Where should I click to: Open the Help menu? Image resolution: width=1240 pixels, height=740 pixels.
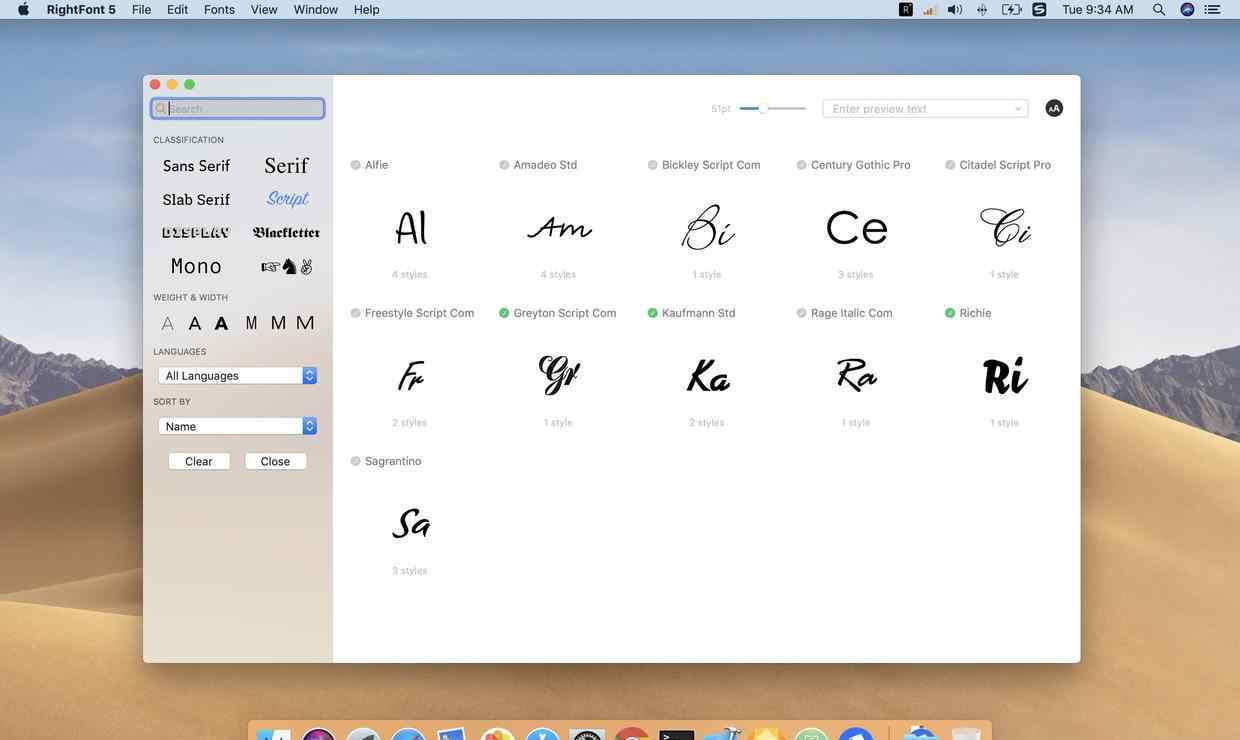tap(366, 9)
